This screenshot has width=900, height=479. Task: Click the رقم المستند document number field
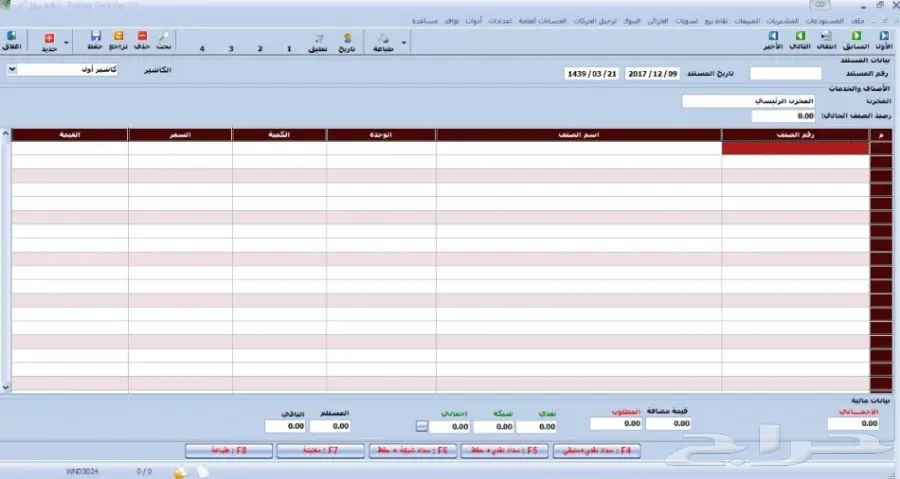pos(778,74)
